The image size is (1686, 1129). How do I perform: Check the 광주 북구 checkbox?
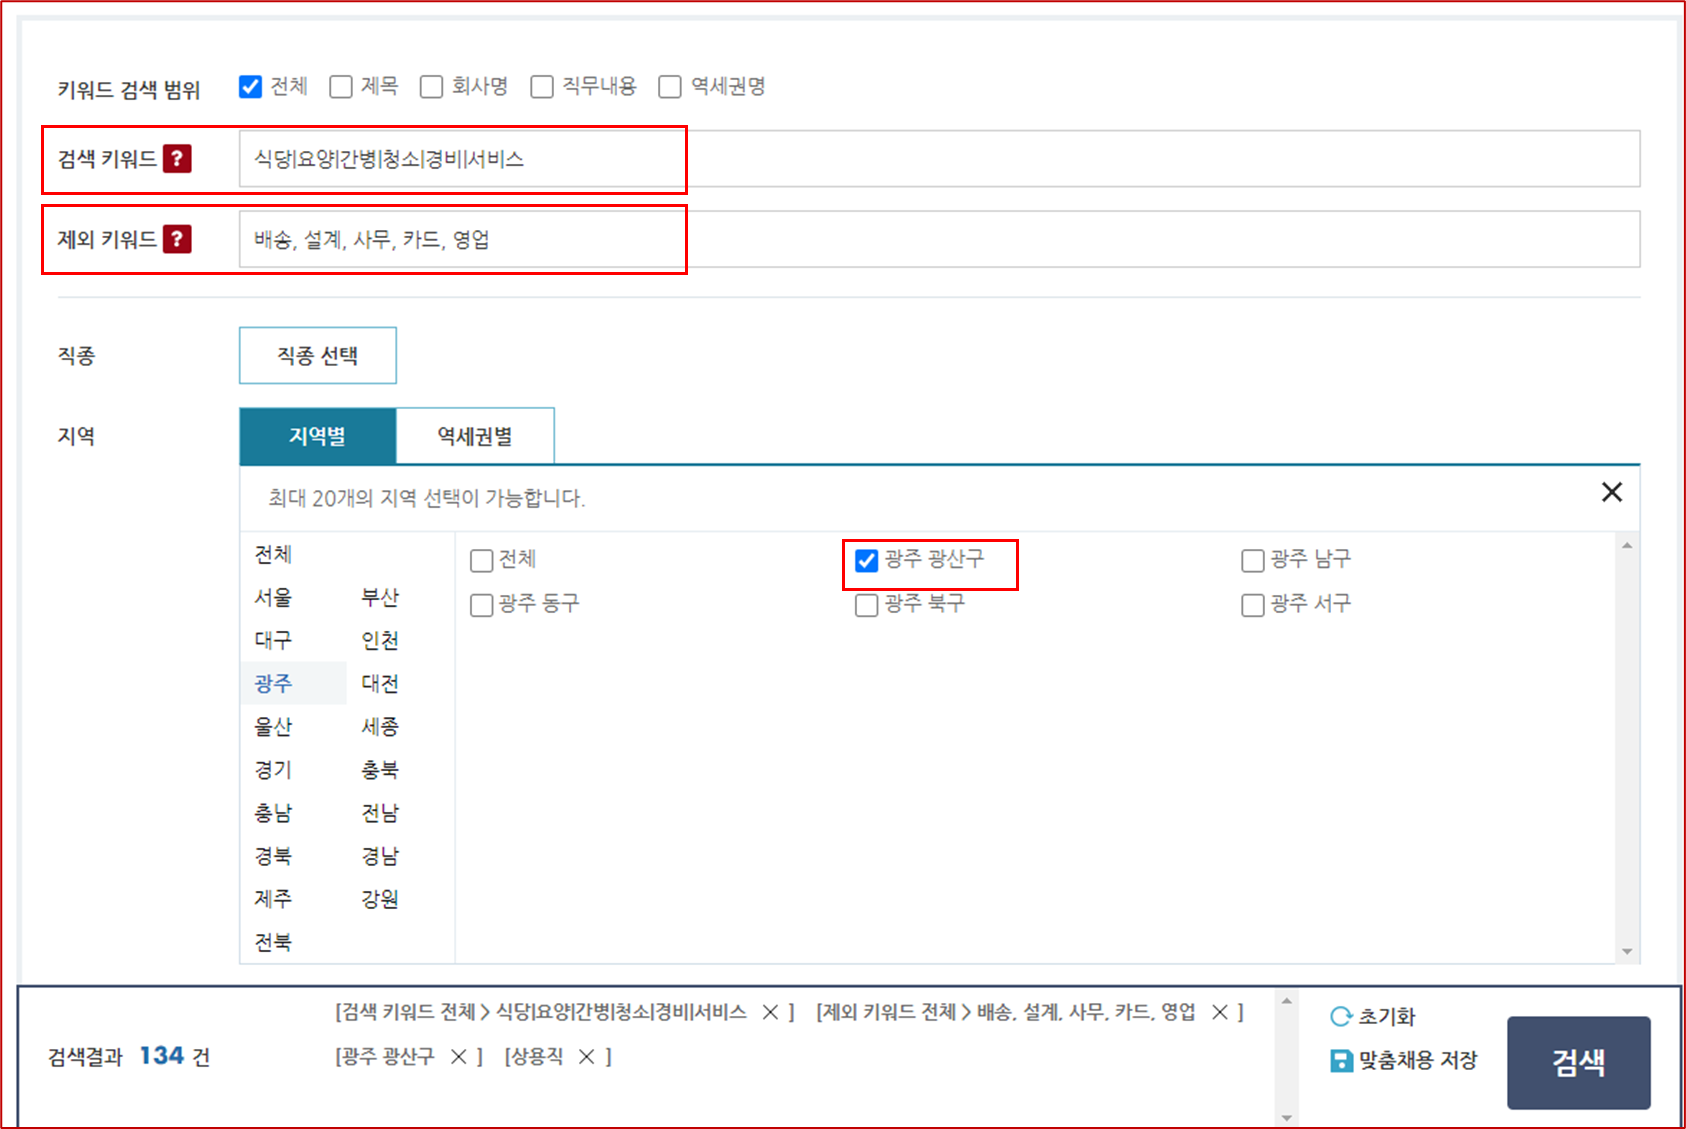pyautogui.click(x=867, y=605)
